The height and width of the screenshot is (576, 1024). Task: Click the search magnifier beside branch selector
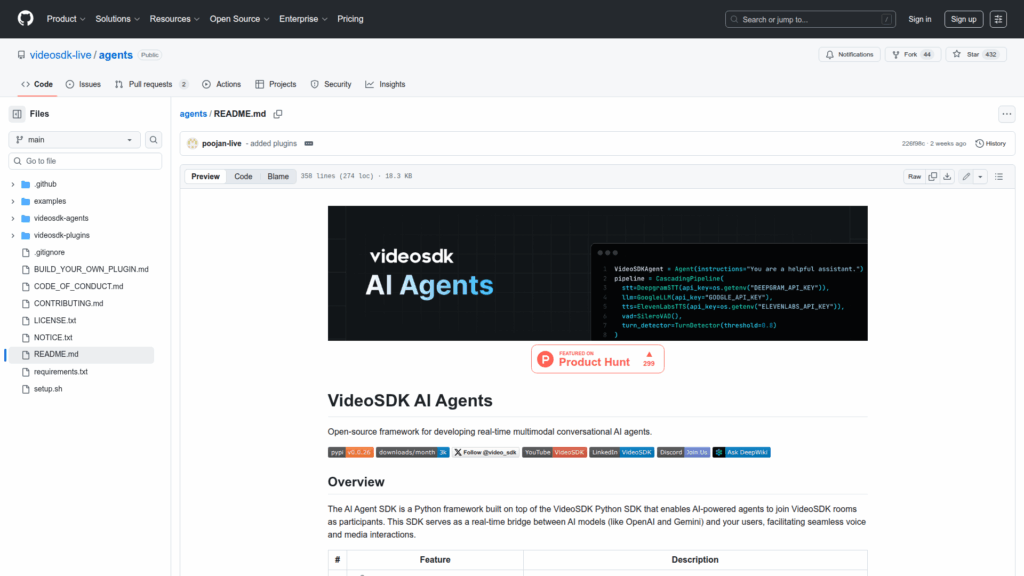[x=154, y=140]
